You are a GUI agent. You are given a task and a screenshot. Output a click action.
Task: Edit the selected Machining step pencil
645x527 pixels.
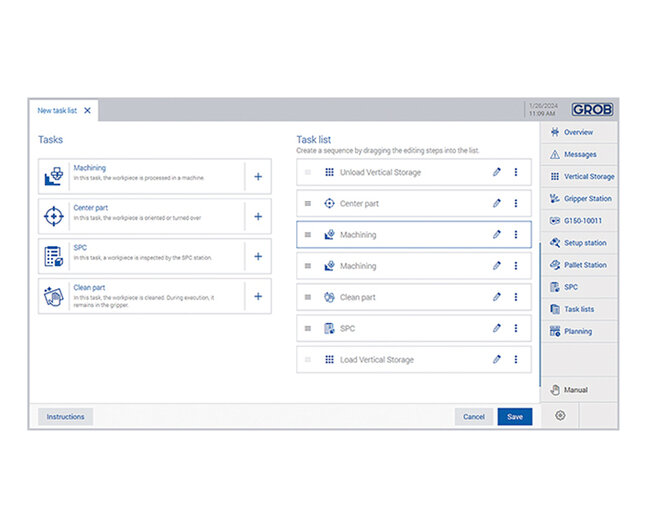497,234
